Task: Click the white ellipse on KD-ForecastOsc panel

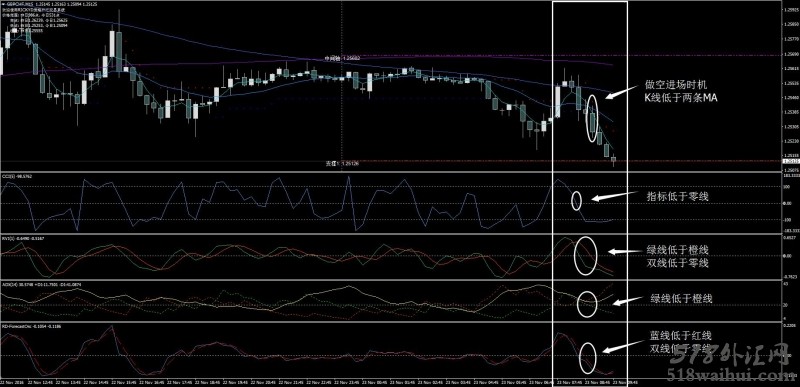Action: pos(588,357)
